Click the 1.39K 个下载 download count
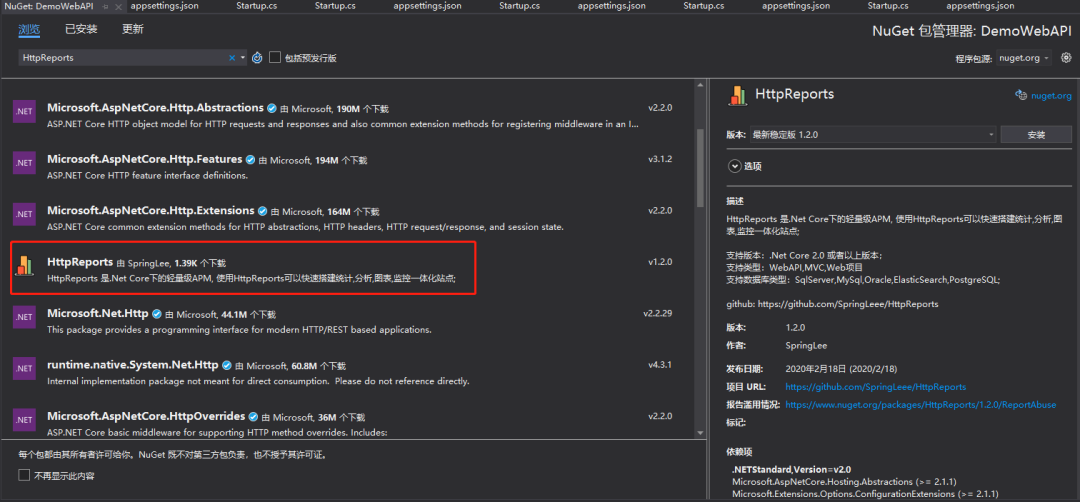 click(200, 263)
